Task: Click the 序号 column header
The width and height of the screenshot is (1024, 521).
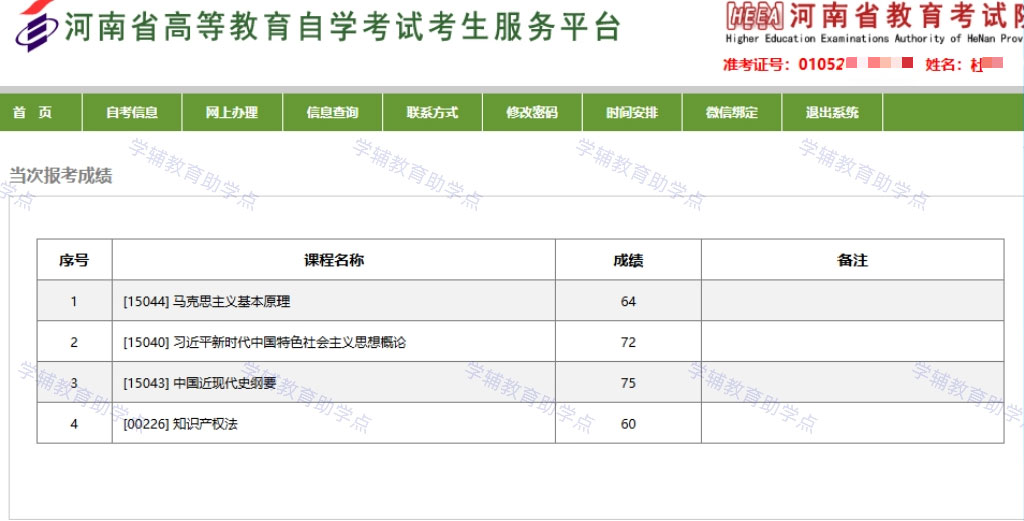Action: tap(74, 260)
